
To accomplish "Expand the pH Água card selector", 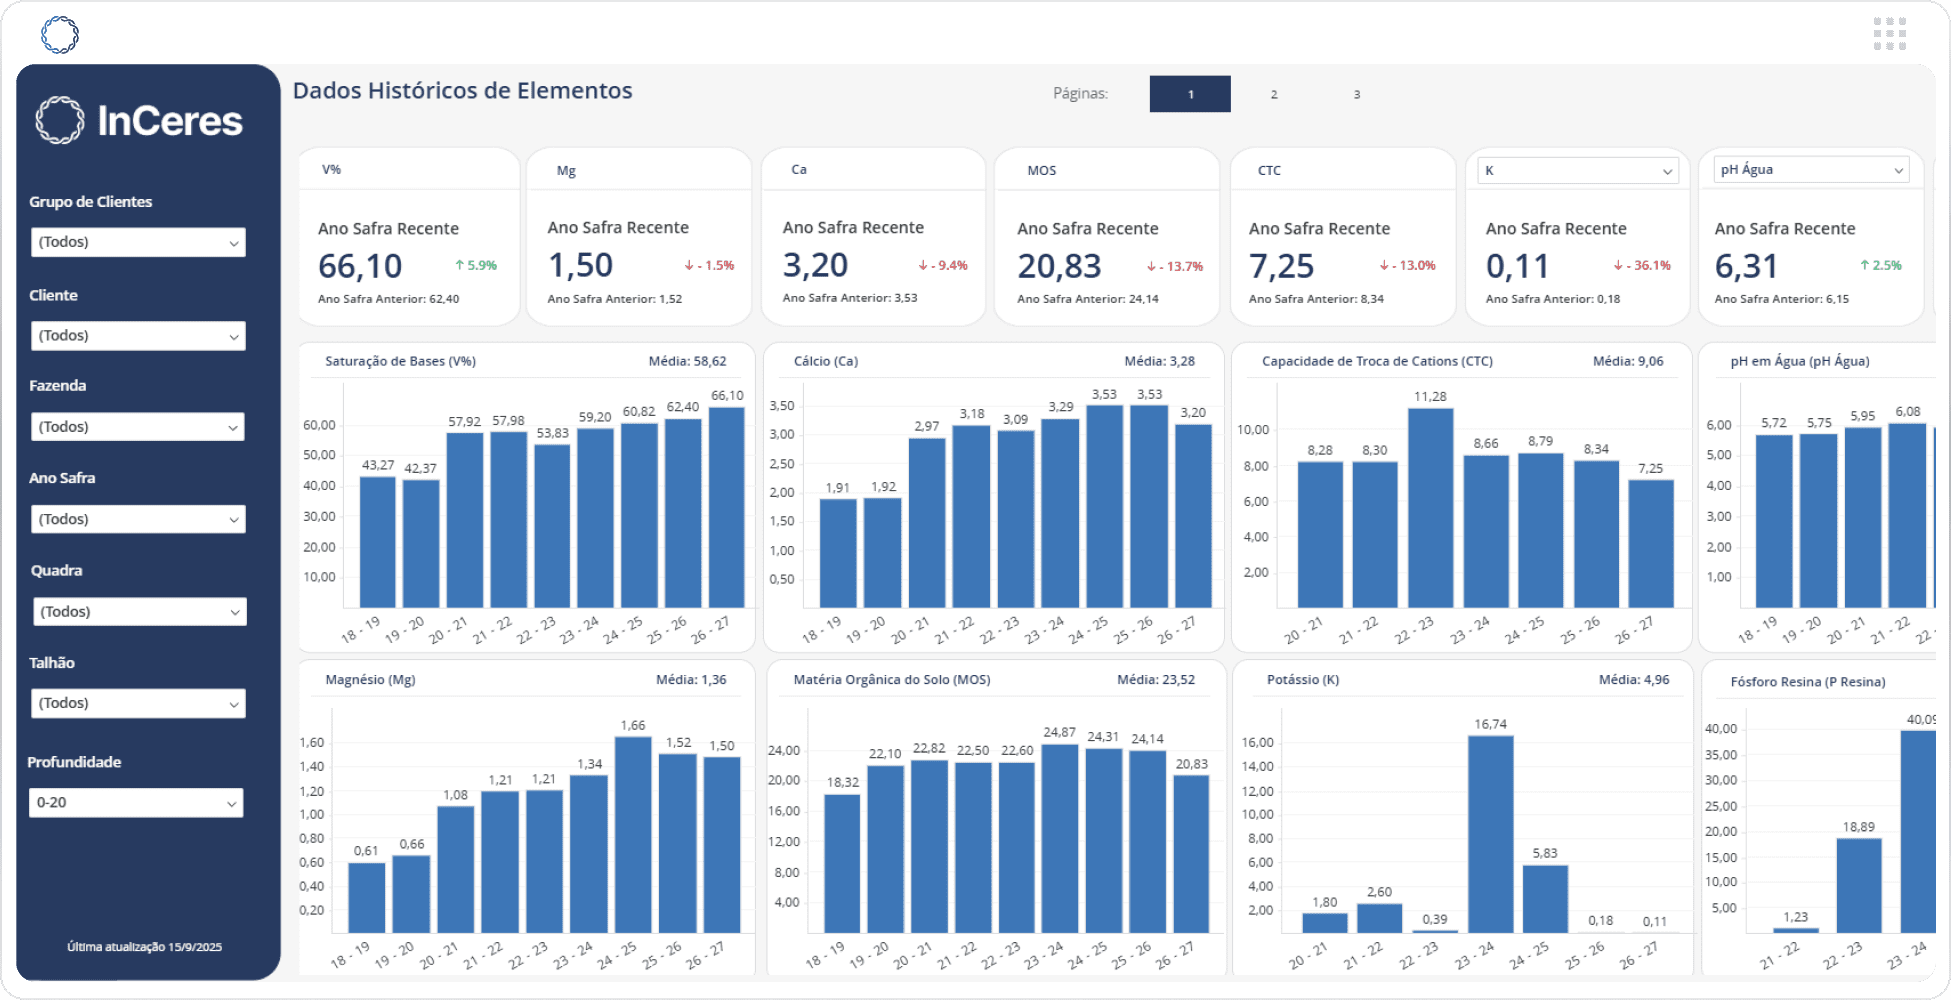I will (1811, 170).
